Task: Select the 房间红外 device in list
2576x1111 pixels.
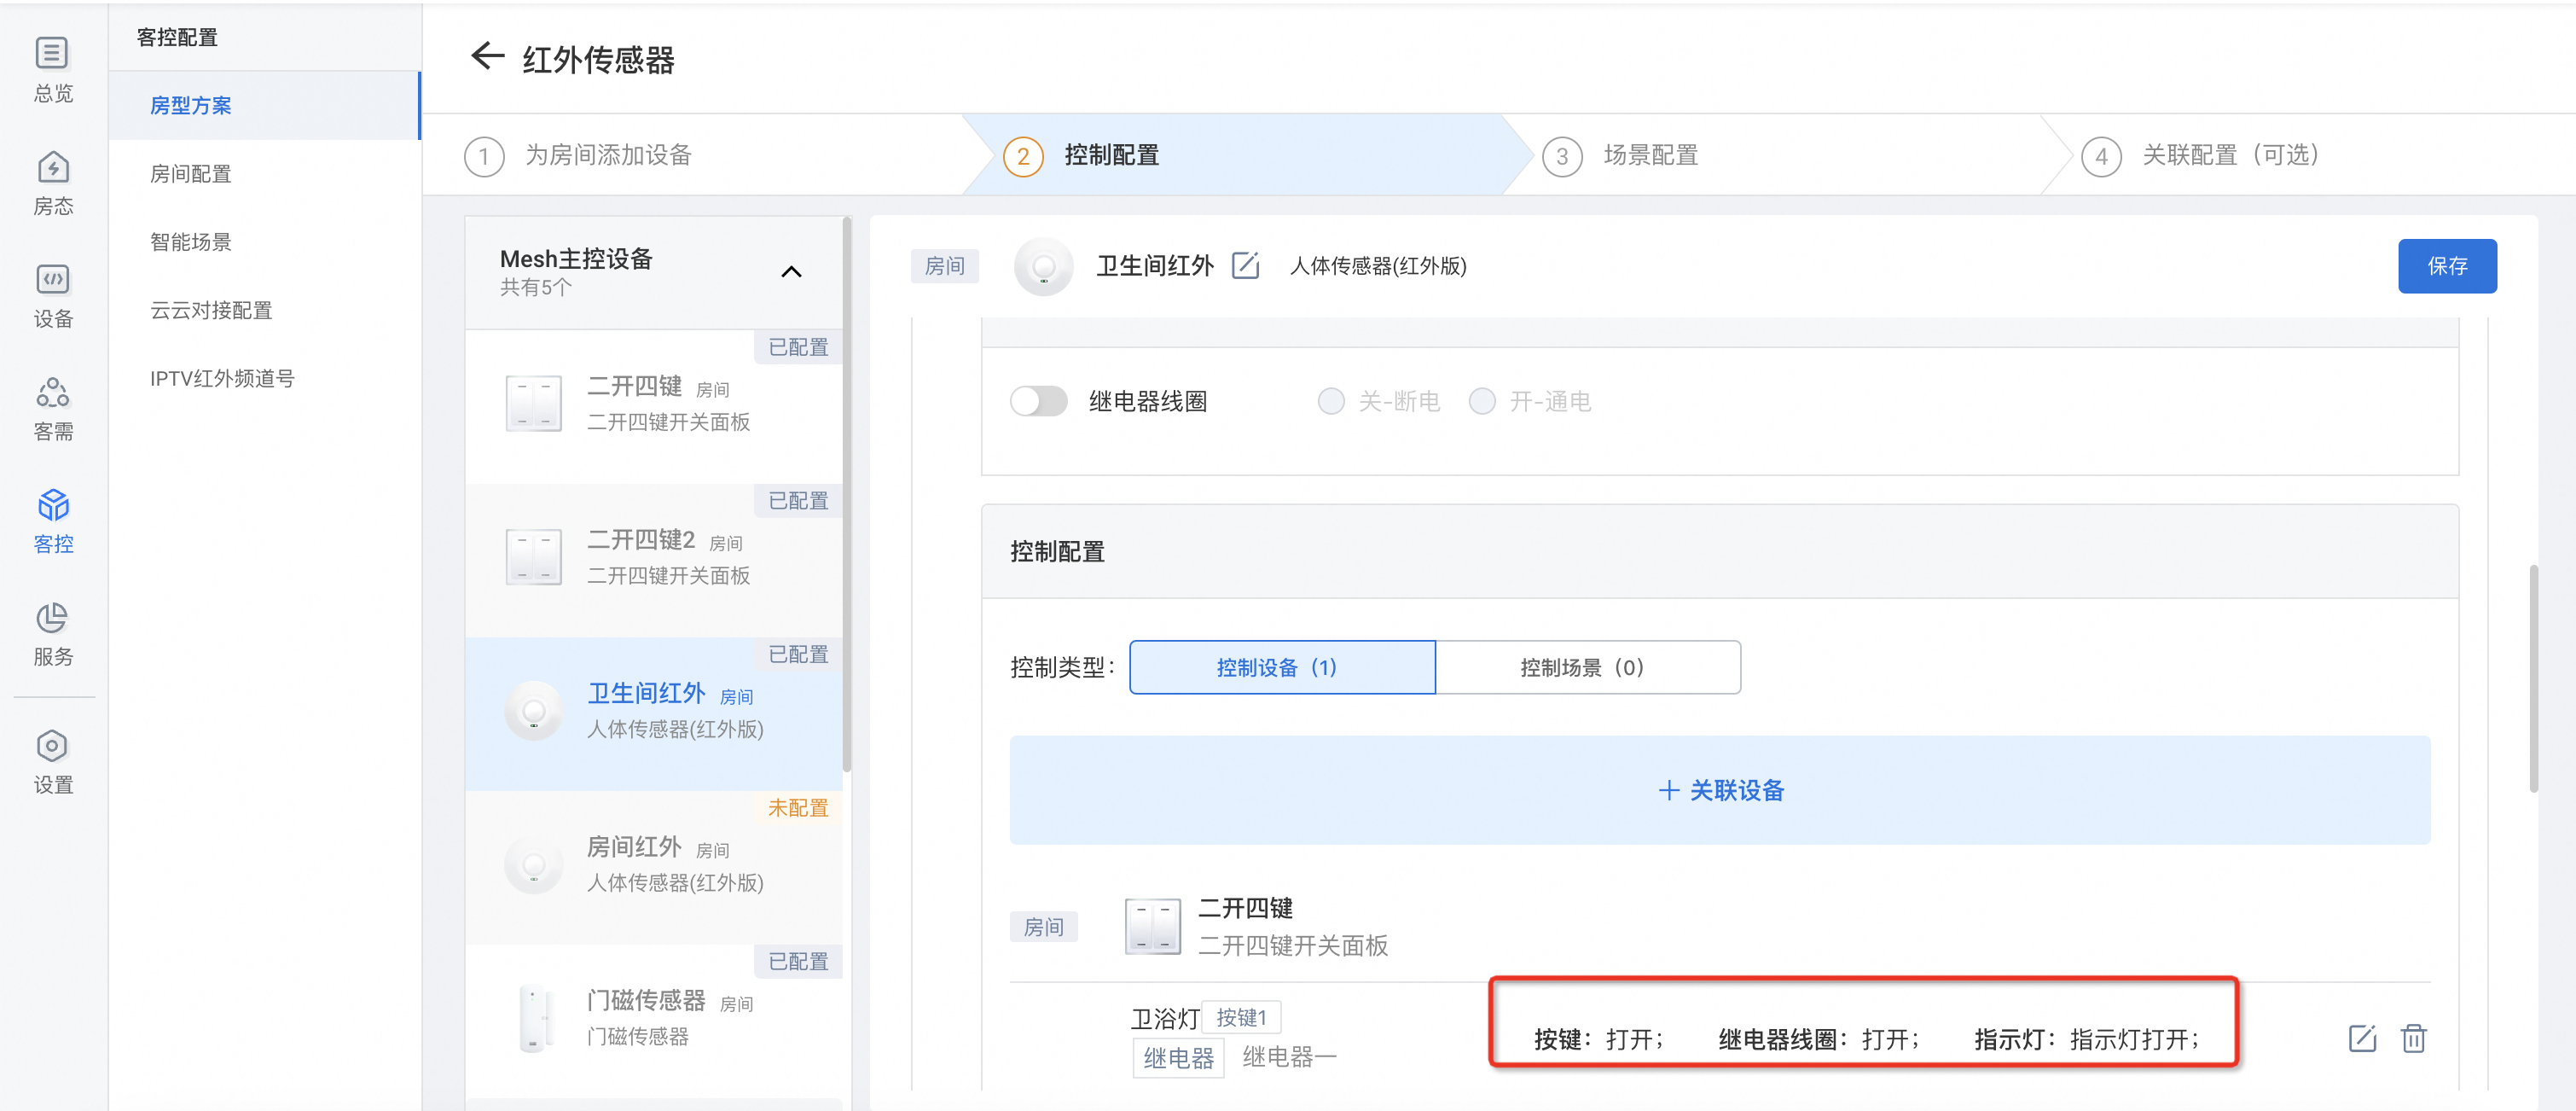Action: 654,866
